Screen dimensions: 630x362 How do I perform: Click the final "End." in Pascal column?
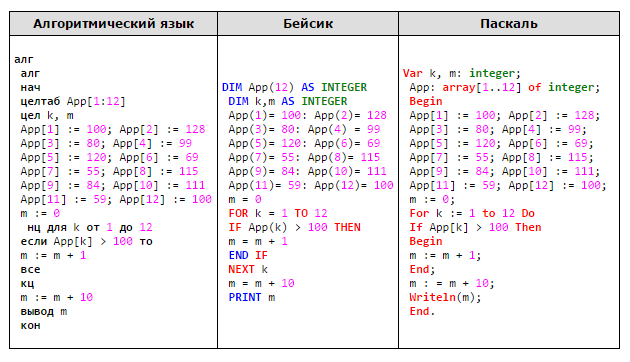[422, 311]
